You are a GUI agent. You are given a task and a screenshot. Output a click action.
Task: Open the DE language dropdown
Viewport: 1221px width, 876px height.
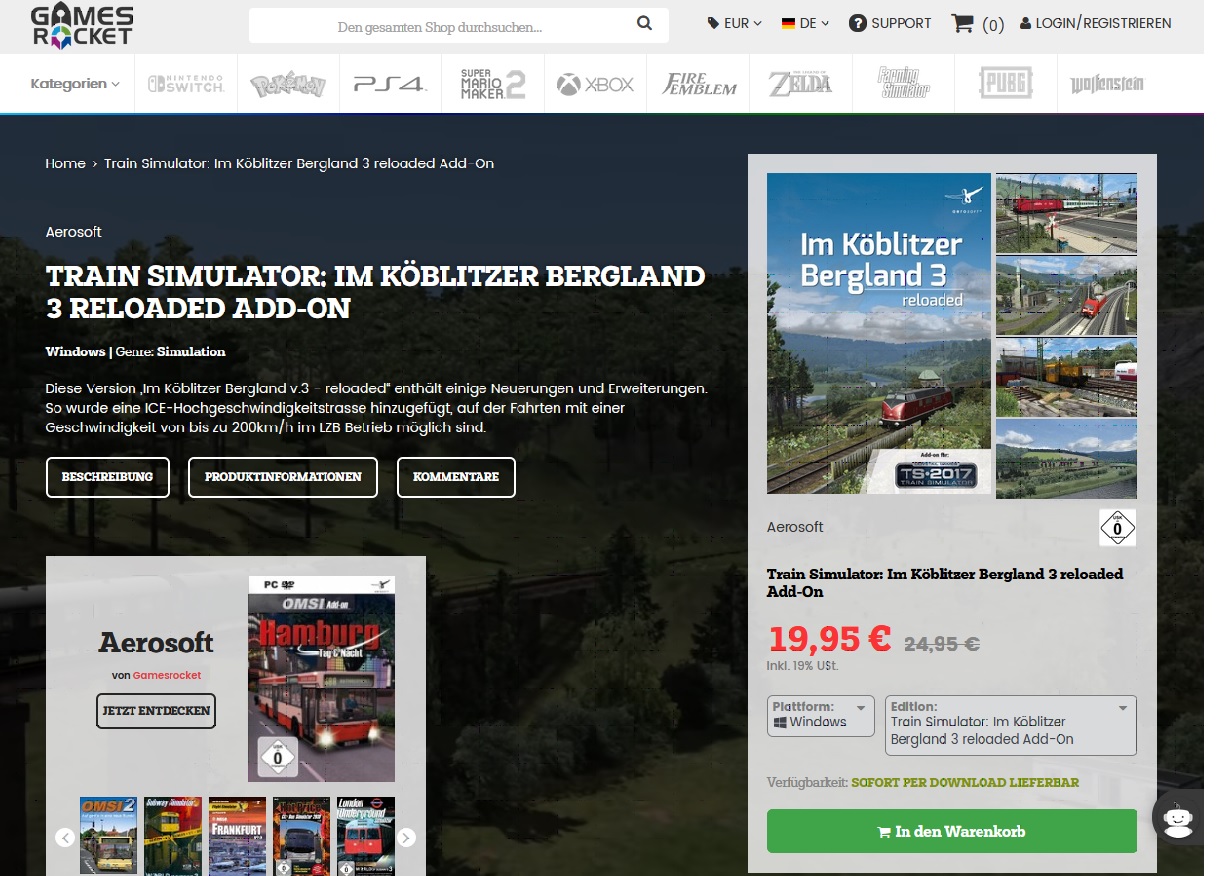(805, 23)
